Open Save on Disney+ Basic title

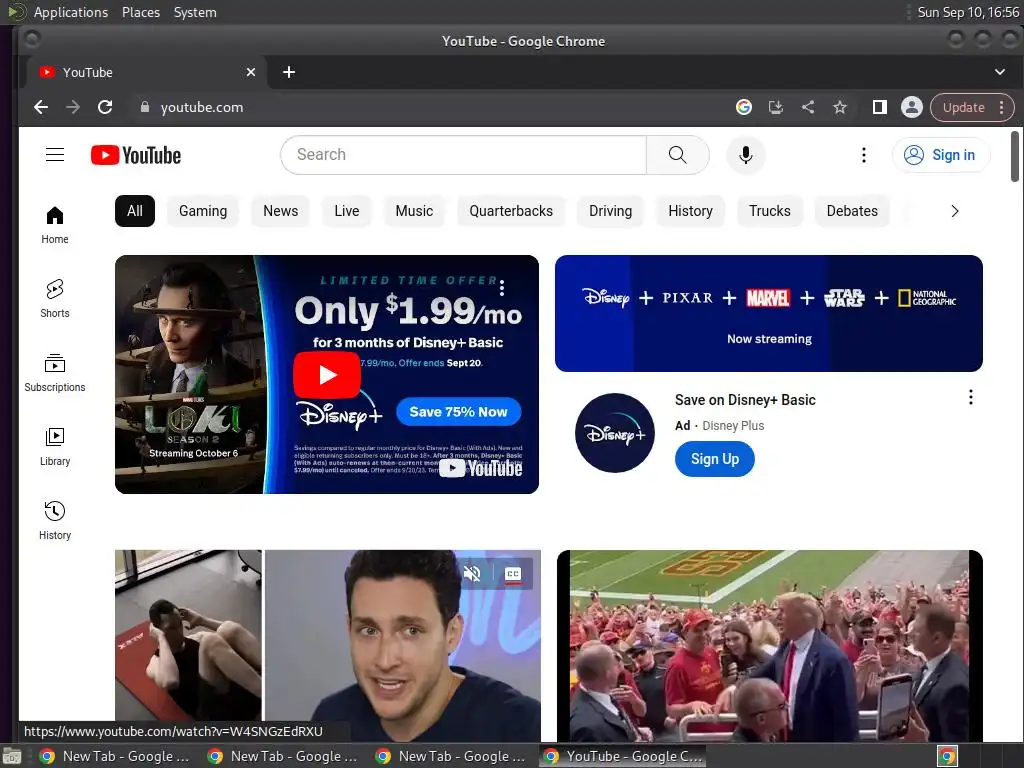coord(745,400)
